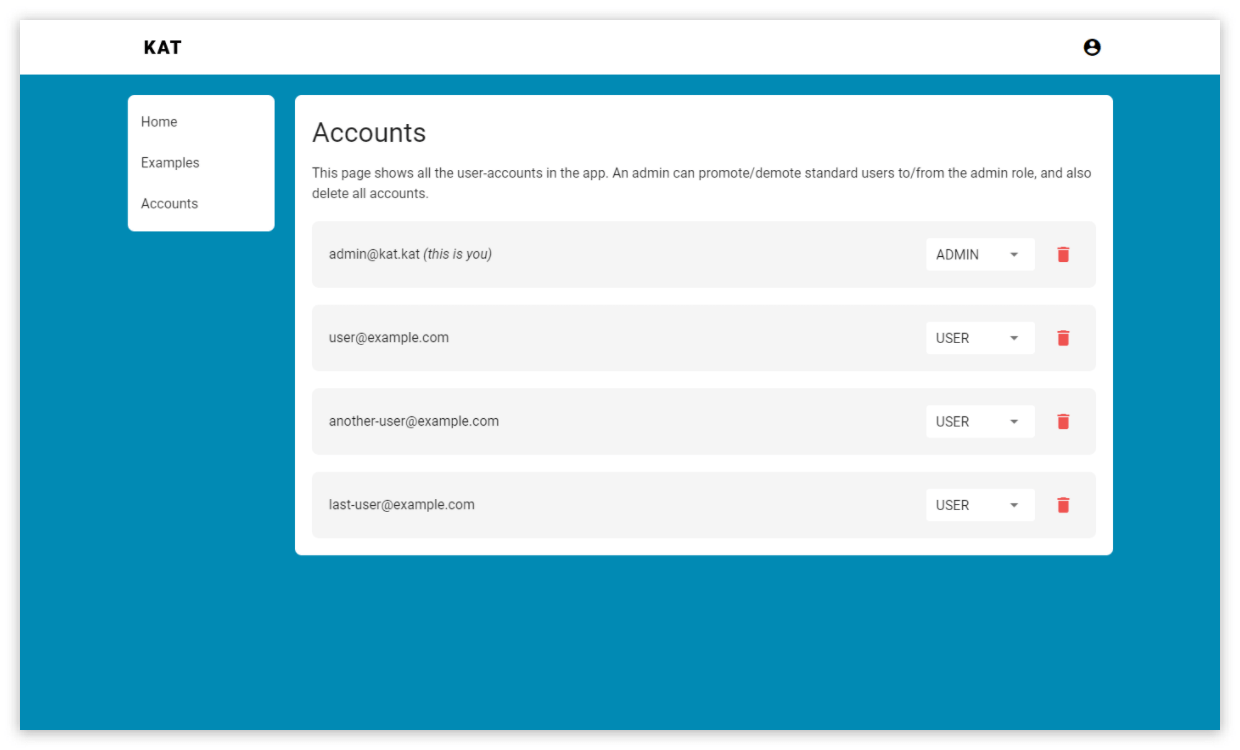Select the admin@kat.kat email text
This screenshot has width=1240, height=750.
click(374, 254)
